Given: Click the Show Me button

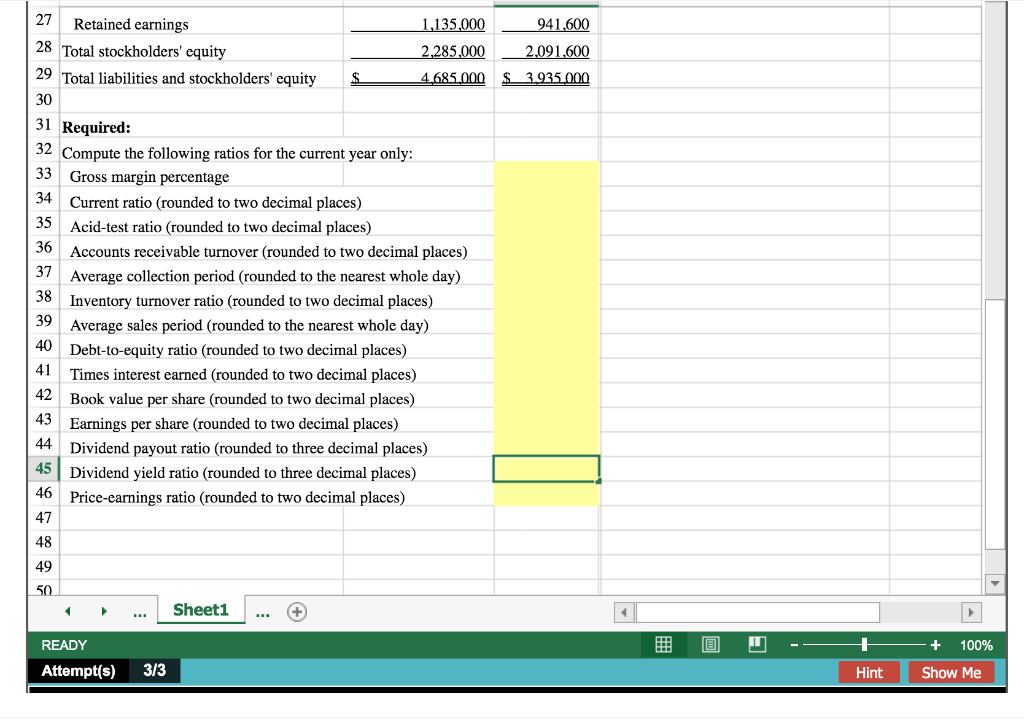Looking at the screenshot, I should (x=951, y=672).
